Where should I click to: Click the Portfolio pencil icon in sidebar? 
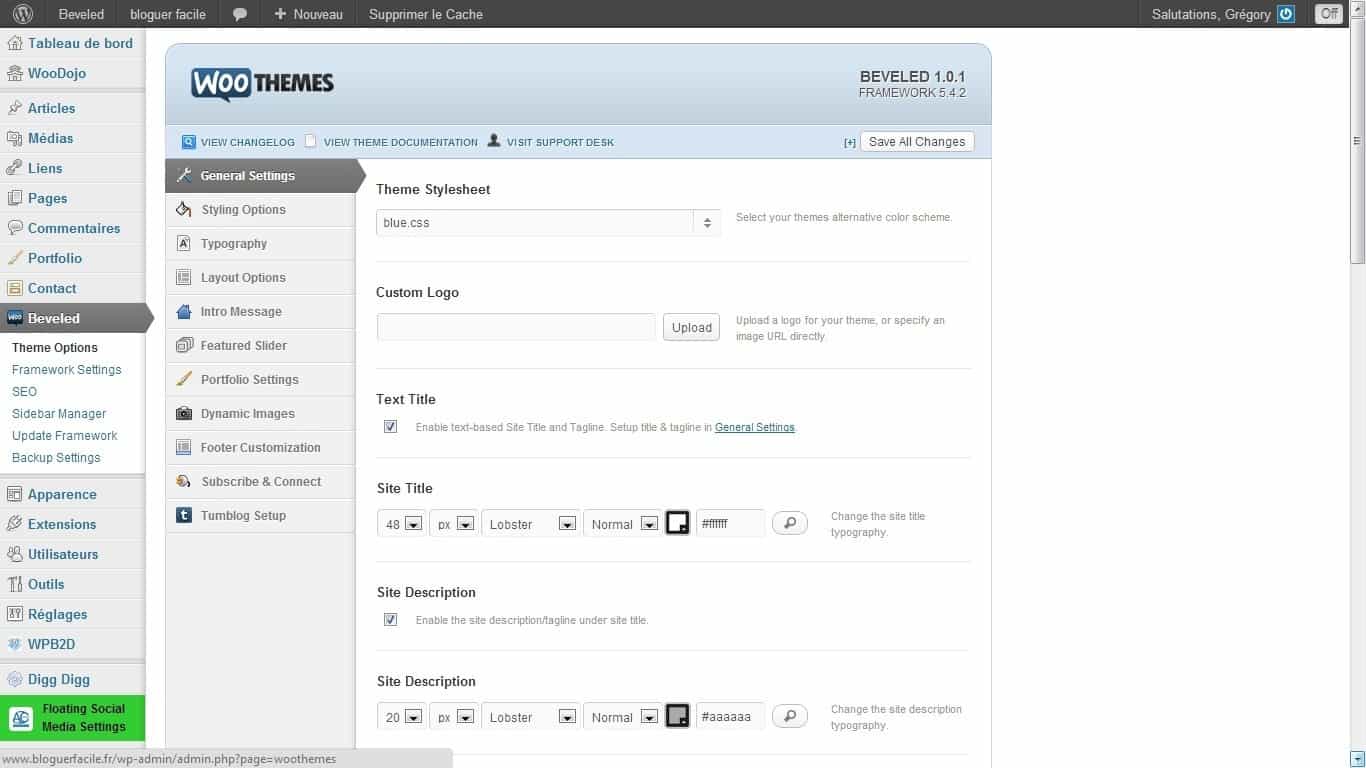pyautogui.click(x=15, y=258)
